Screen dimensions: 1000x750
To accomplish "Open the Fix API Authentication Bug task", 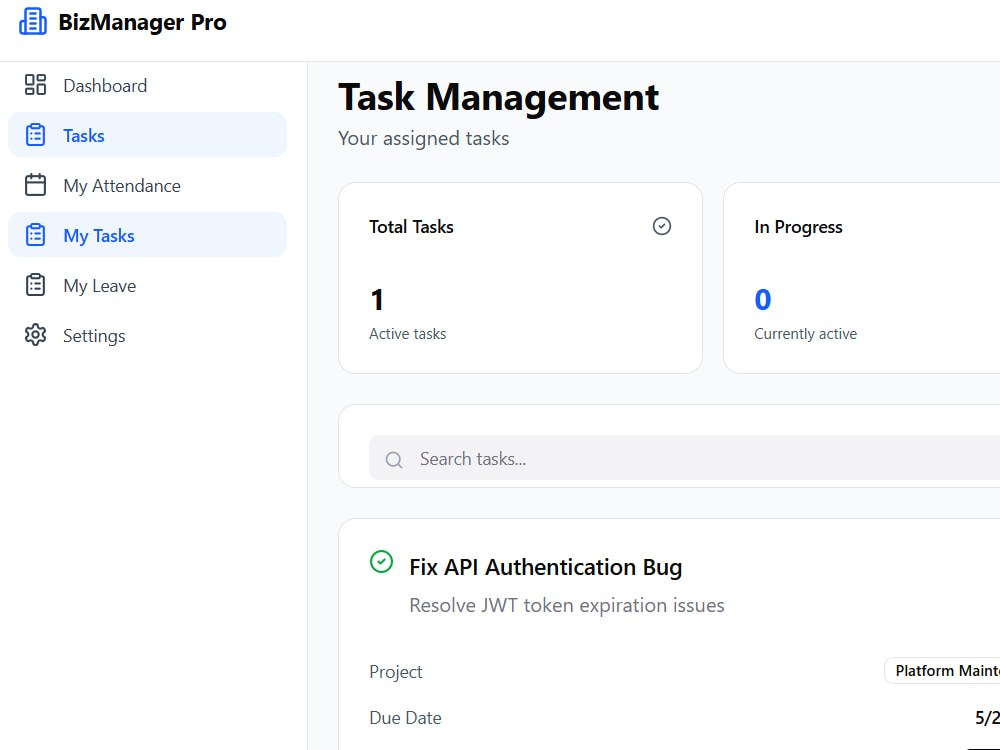I will pos(545,567).
